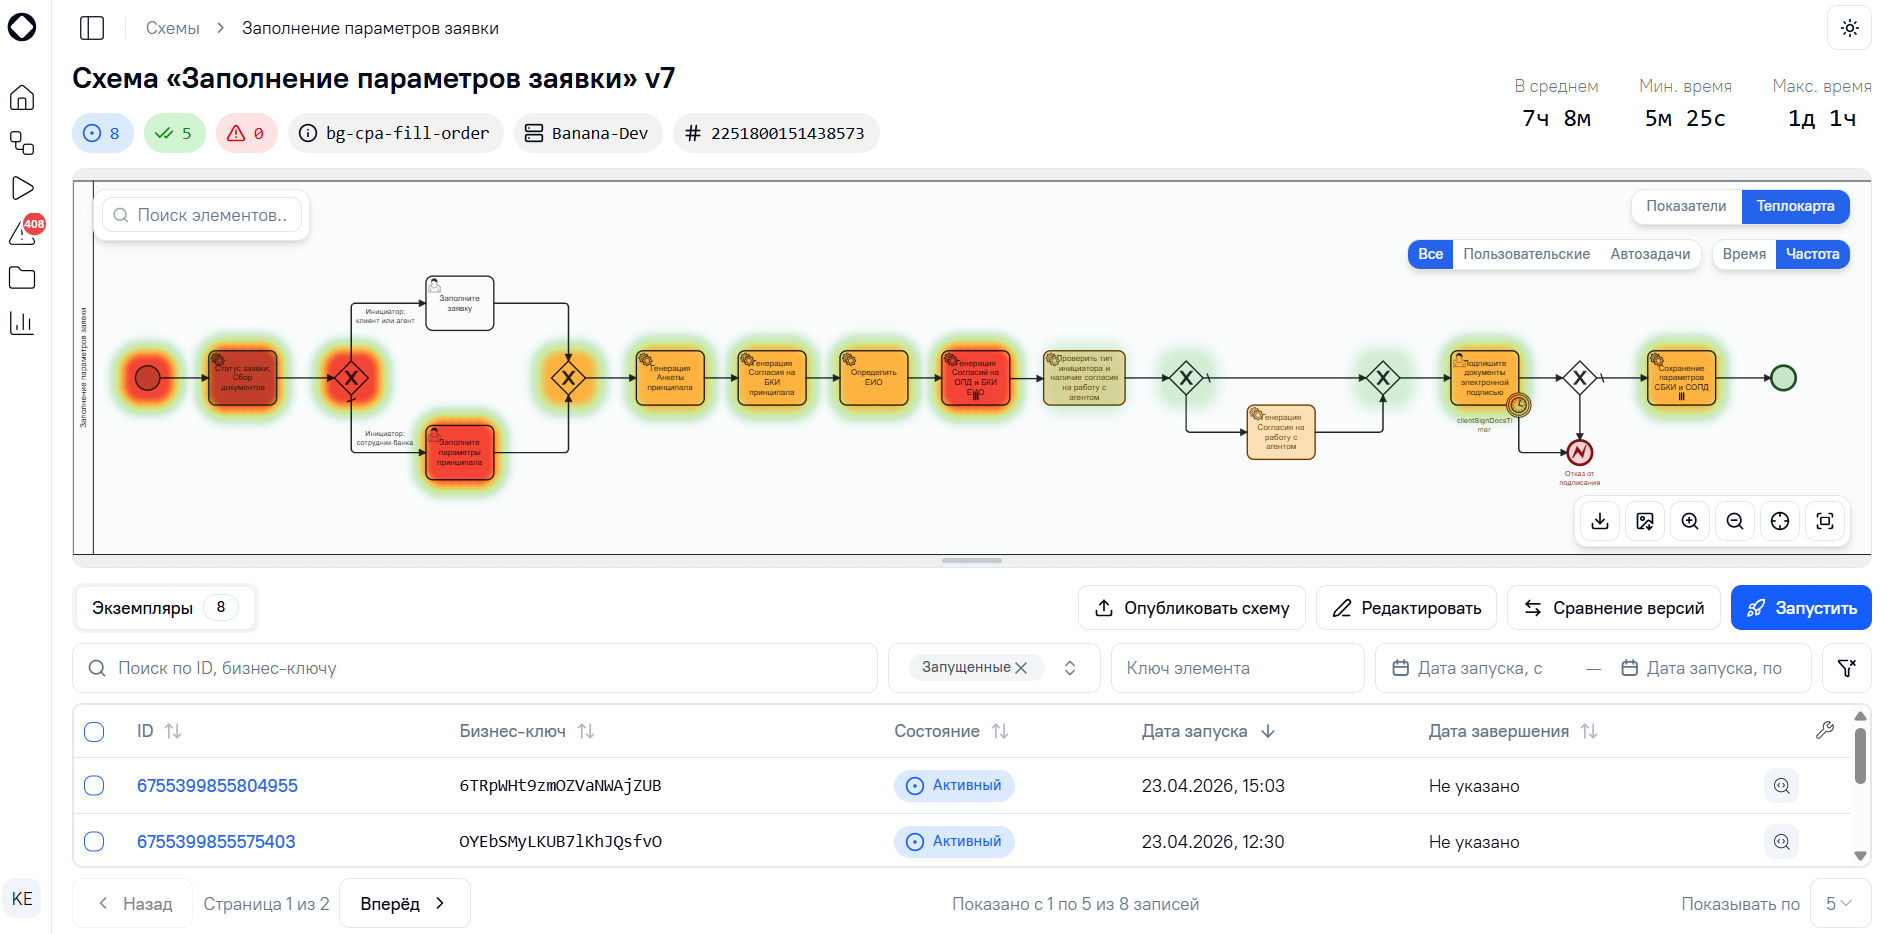Switch theme with the sun icon
Image resolution: width=1891 pixels, height=934 pixels.
tap(1849, 28)
